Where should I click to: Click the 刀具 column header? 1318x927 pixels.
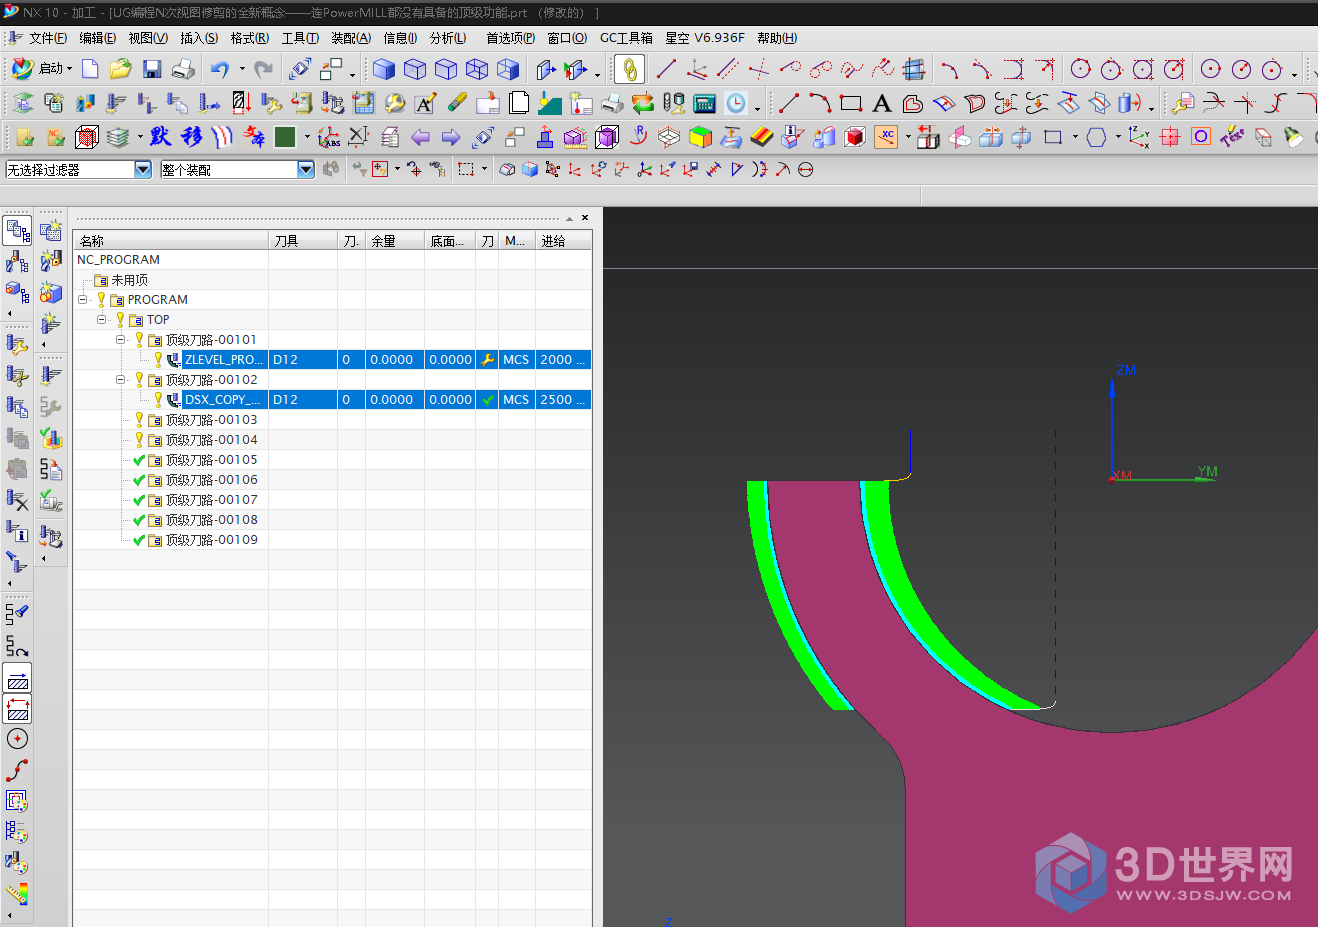303,240
